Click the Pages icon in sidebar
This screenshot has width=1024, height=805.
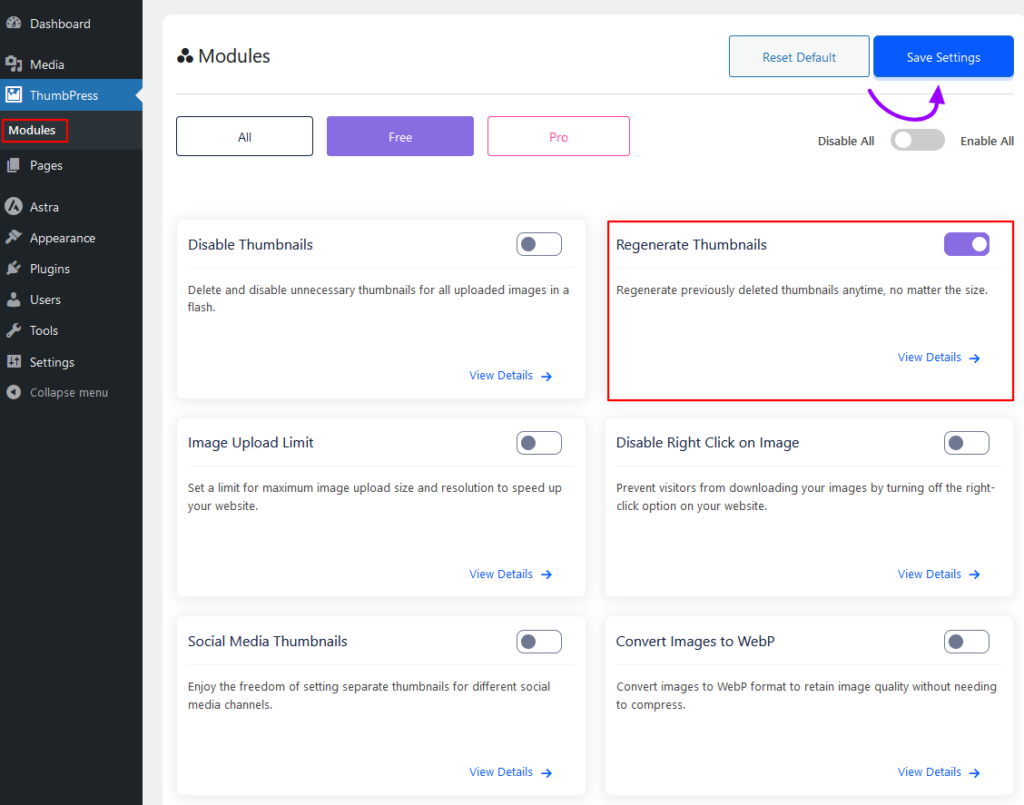point(14,165)
